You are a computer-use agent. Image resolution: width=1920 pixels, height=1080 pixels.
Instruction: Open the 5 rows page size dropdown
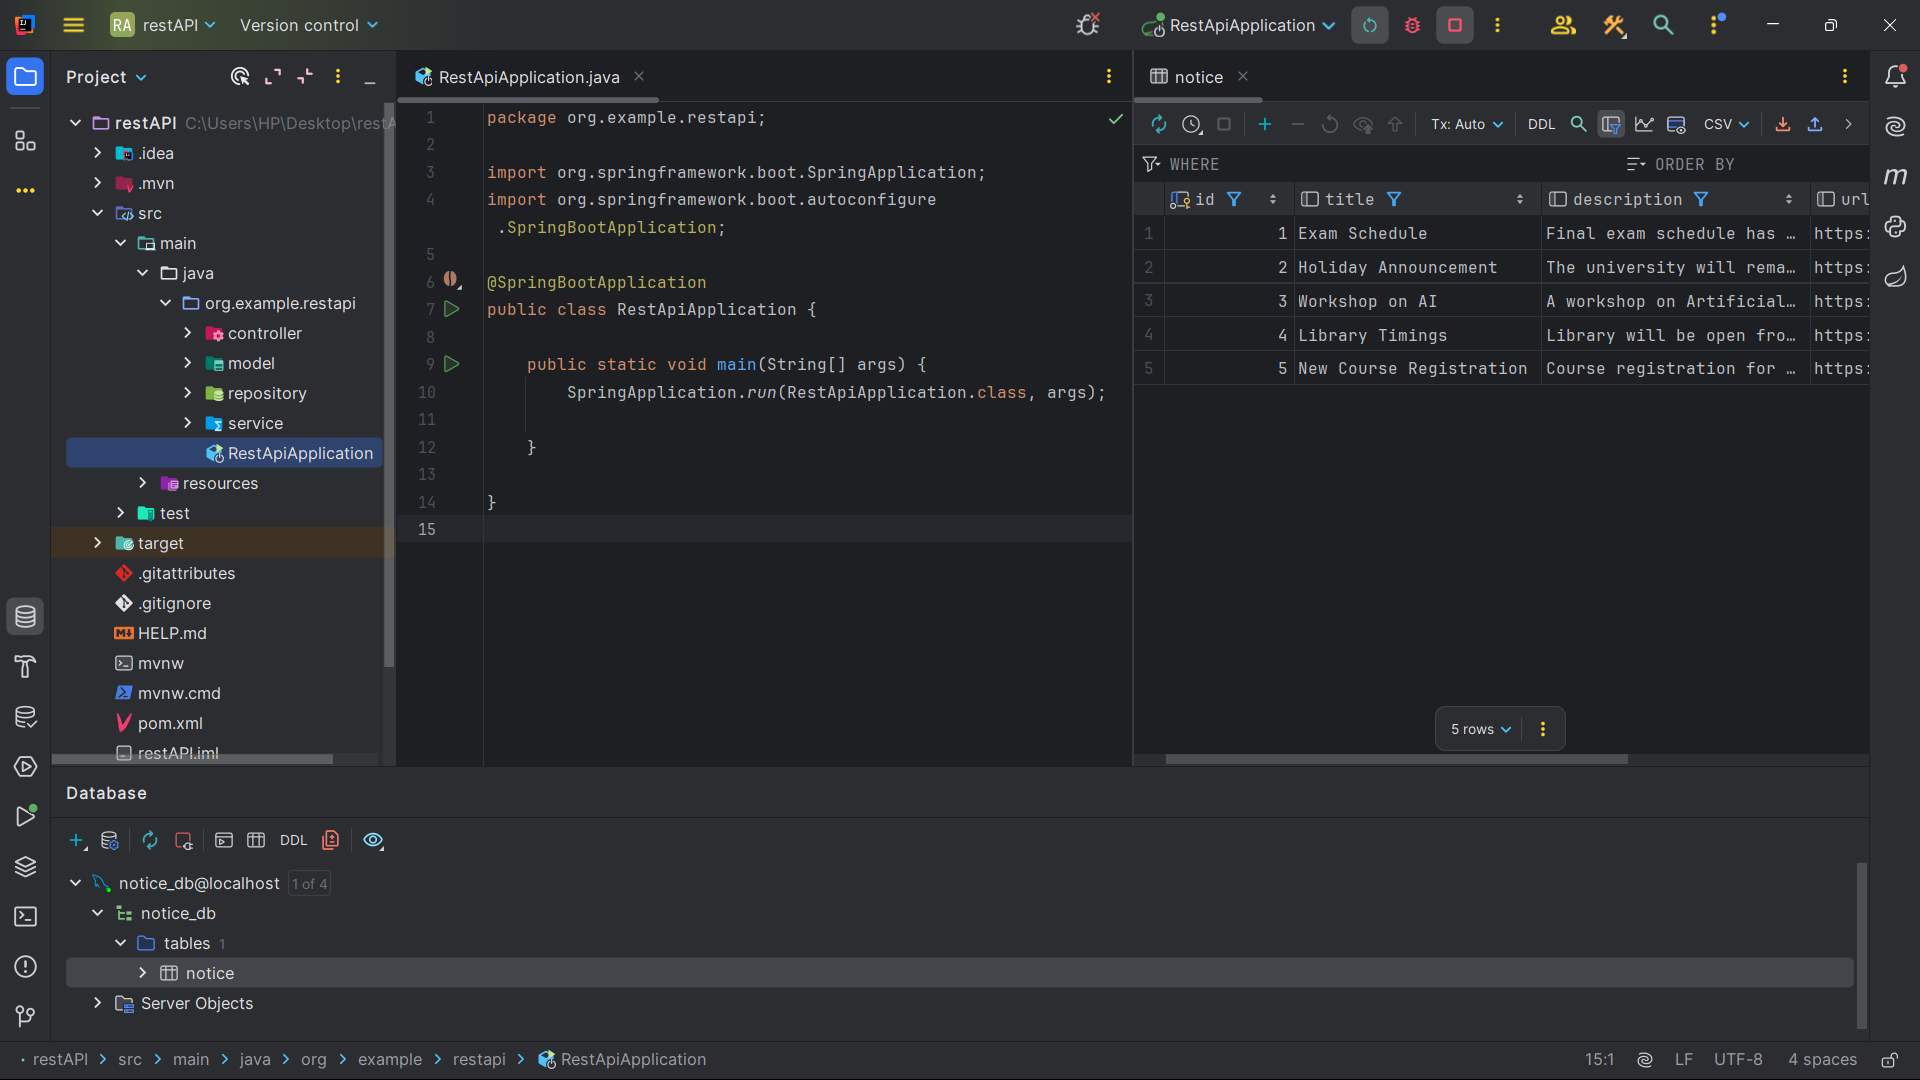(1480, 729)
